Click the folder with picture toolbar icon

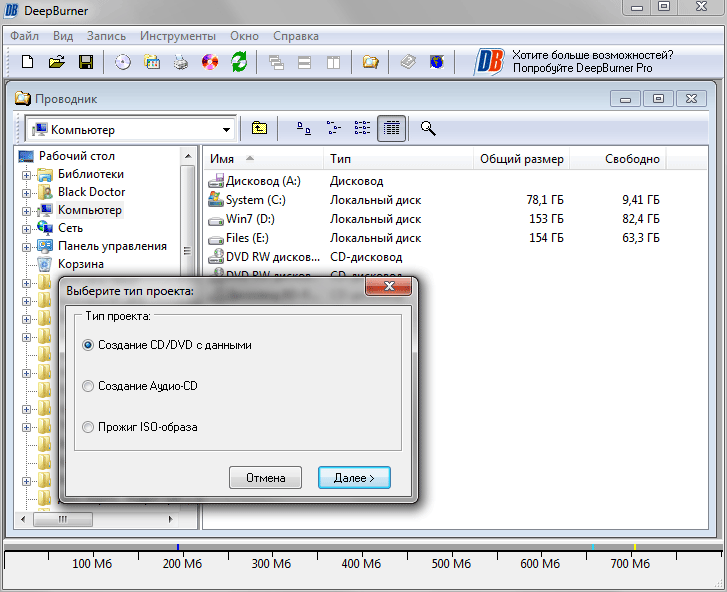tap(152, 62)
